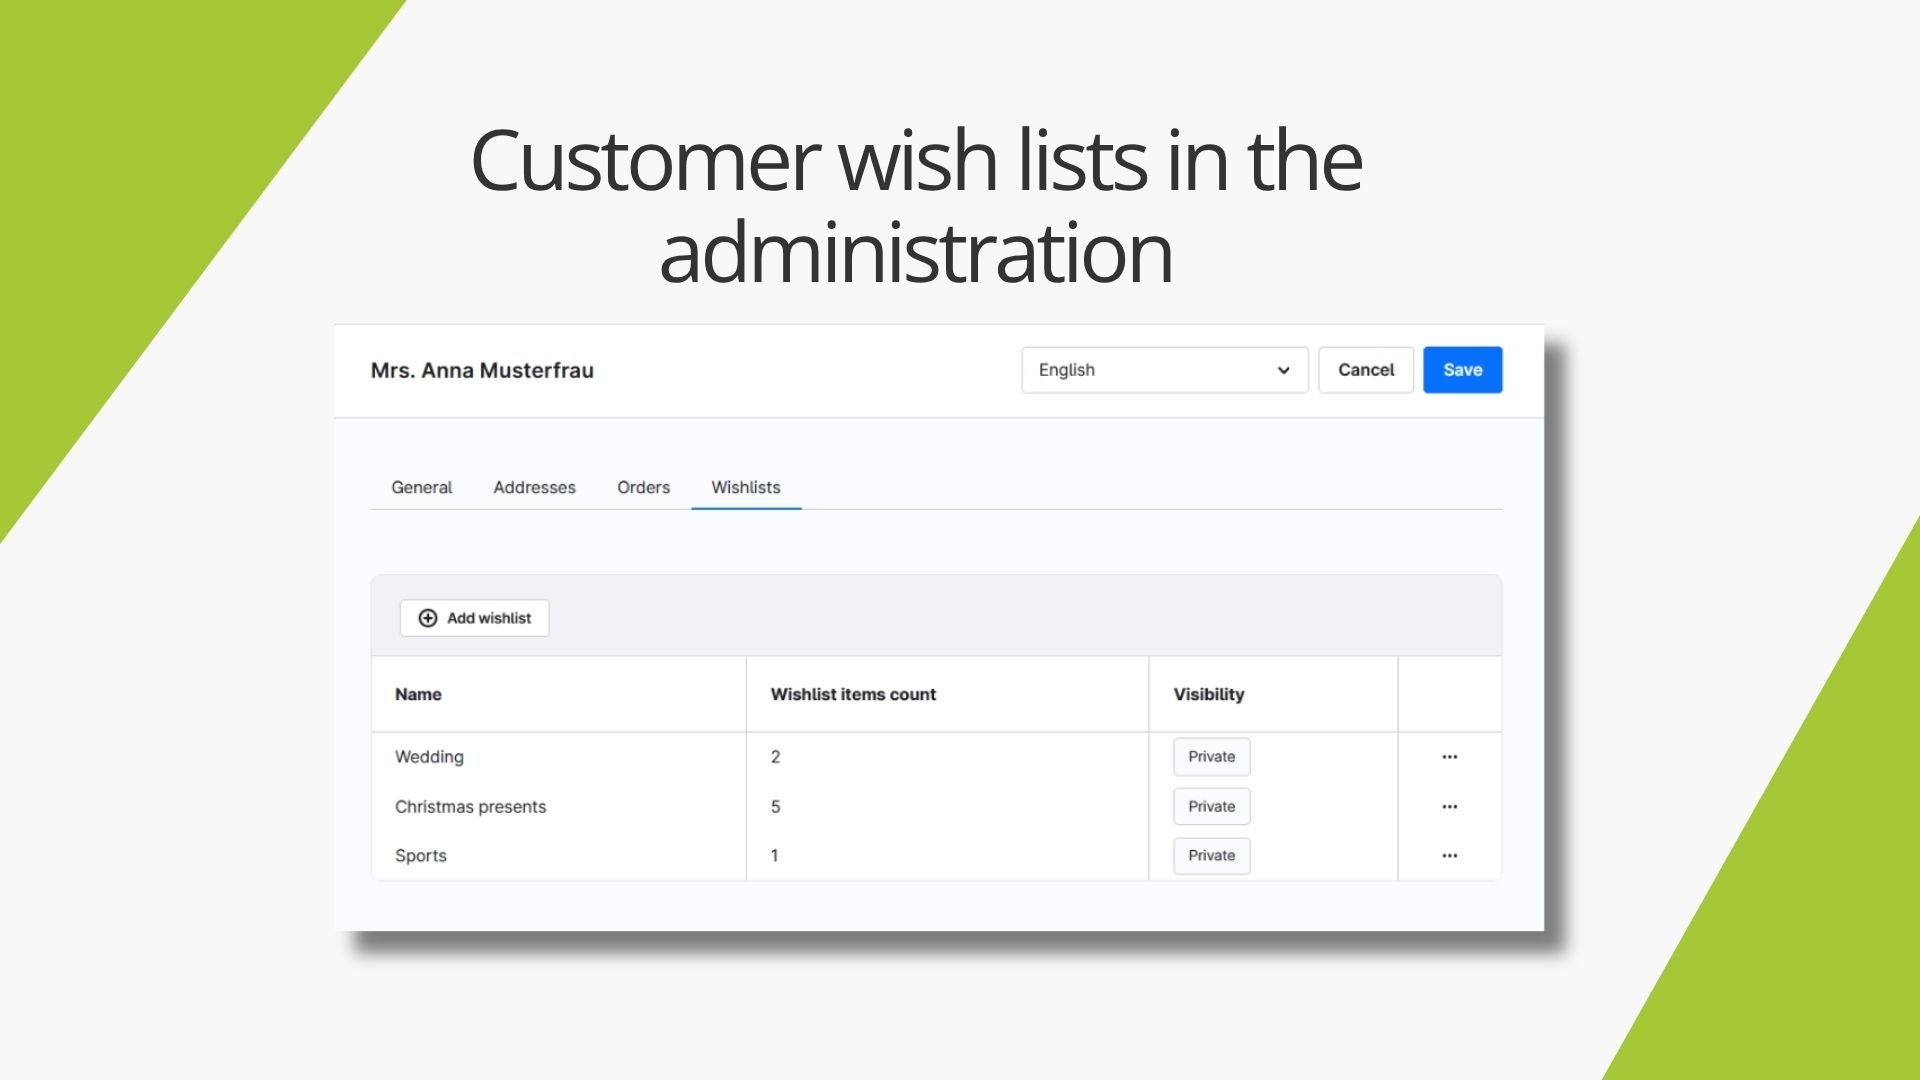The image size is (1920, 1080).
Task: Click the Add wishlist button
Action: pyautogui.click(x=475, y=618)
